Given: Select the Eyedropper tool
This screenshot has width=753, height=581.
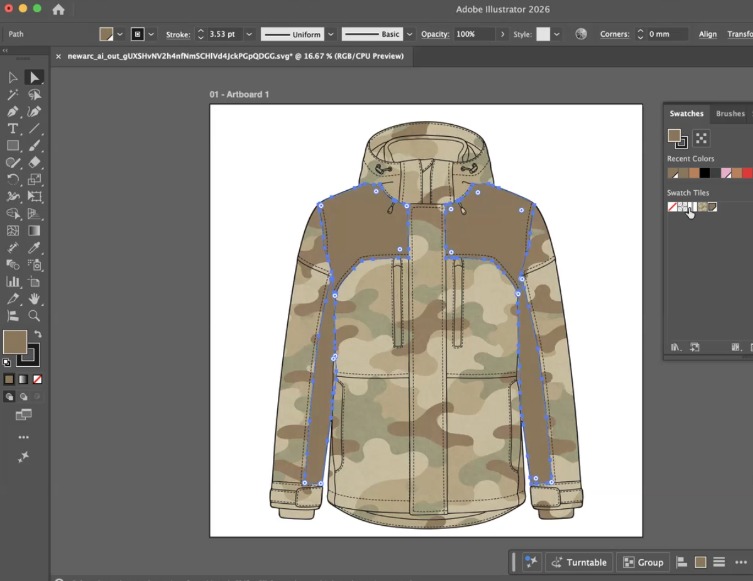Looking at the screenshot, I should (x=34, y=248).
